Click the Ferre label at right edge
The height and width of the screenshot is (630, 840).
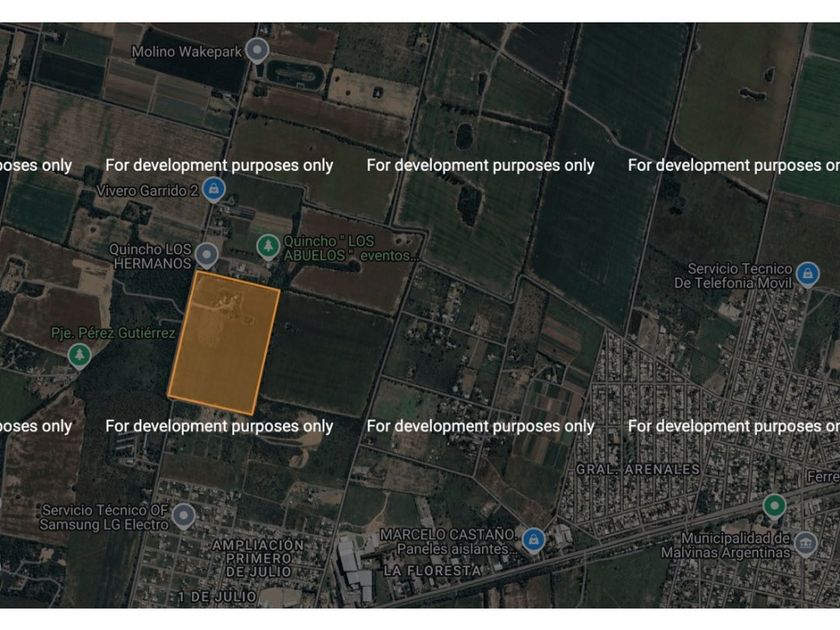coord(823,476)
